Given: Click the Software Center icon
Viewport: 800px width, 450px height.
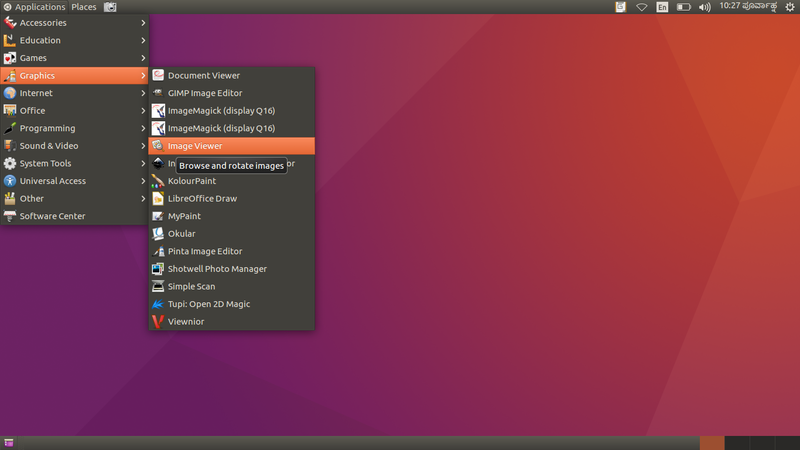Looking at the screenshot, I should click(x=10, y=216).
